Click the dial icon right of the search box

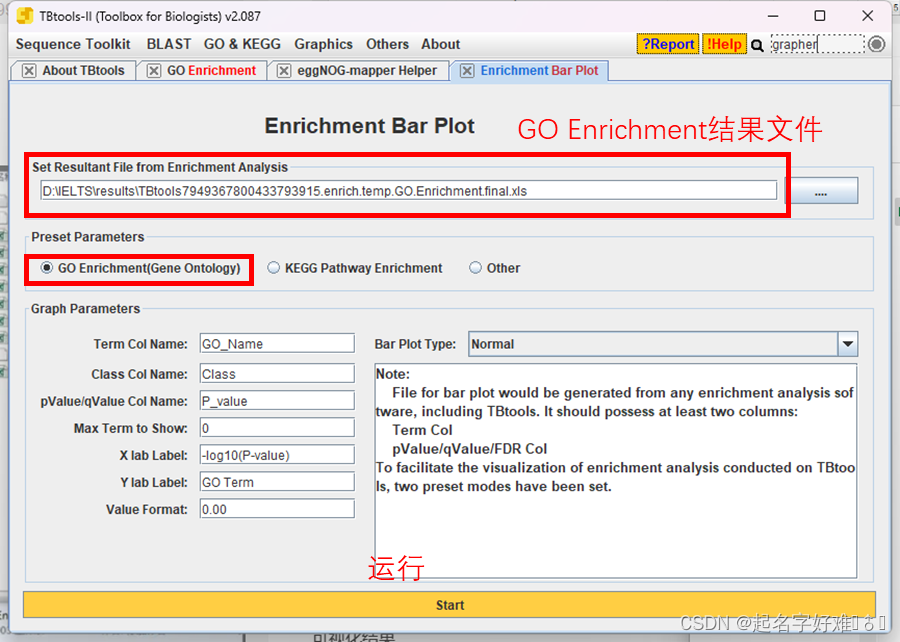point(876,44)
